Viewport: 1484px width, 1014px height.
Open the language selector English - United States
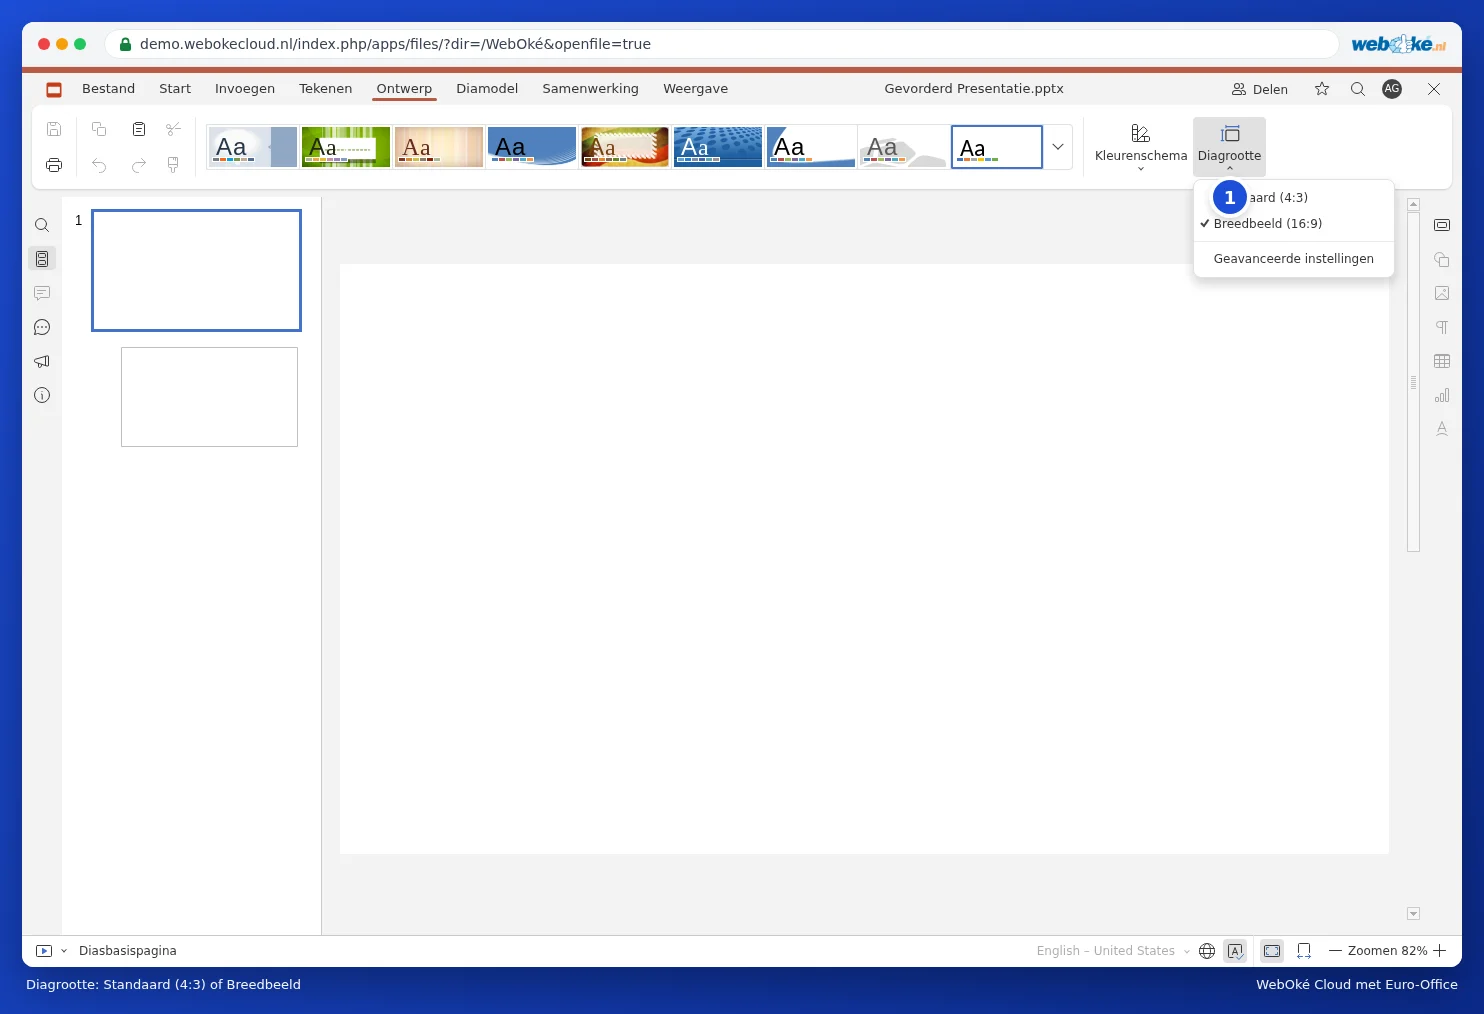pos(1113,951)
